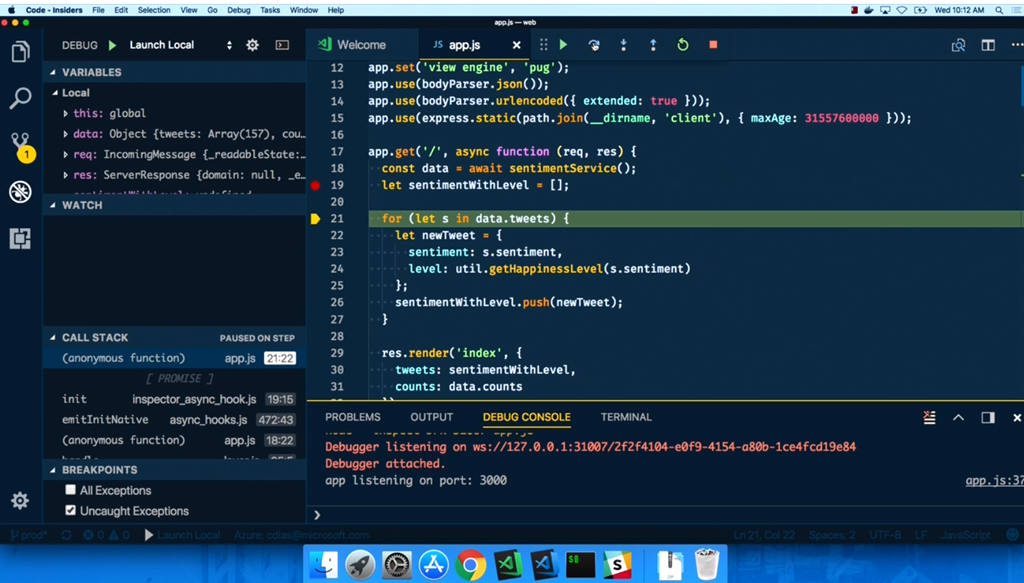Open the Explorer view in activity bar
Screen dimensions: 1024x583
click(20, 52)
